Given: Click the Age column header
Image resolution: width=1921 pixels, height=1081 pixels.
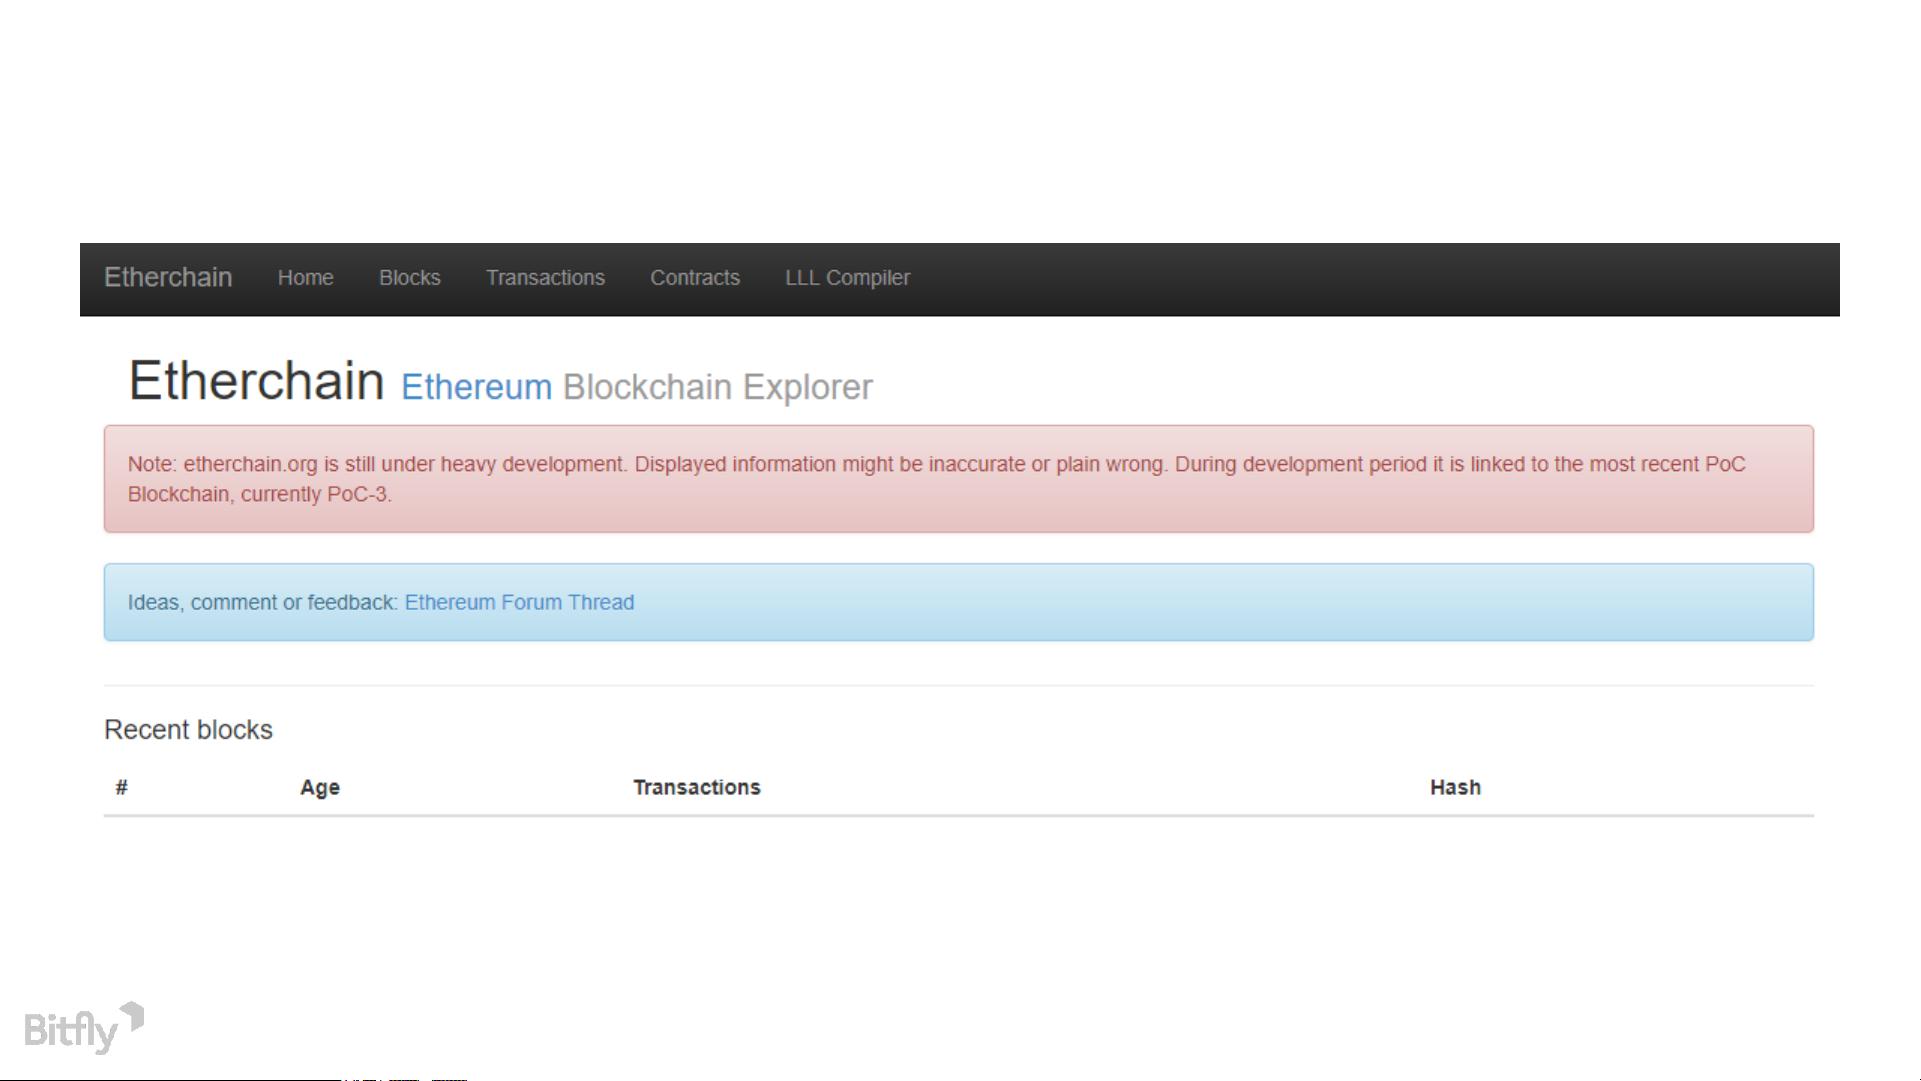Looking at the screenshot, I should [x=320, y=788].
